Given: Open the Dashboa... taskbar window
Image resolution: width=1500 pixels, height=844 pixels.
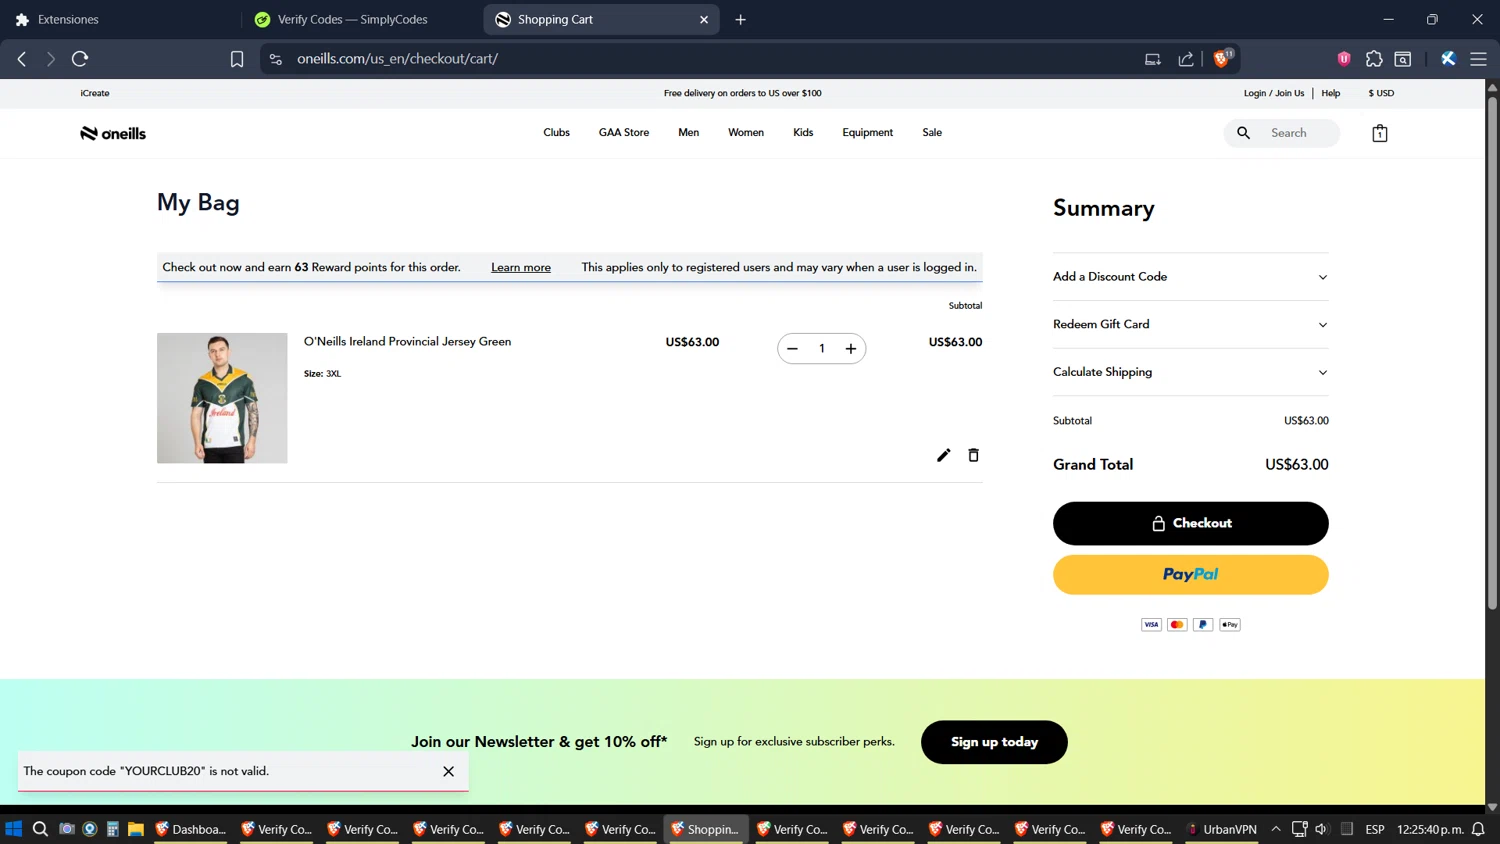Looking at the screenshot, I should coord(190,829).
